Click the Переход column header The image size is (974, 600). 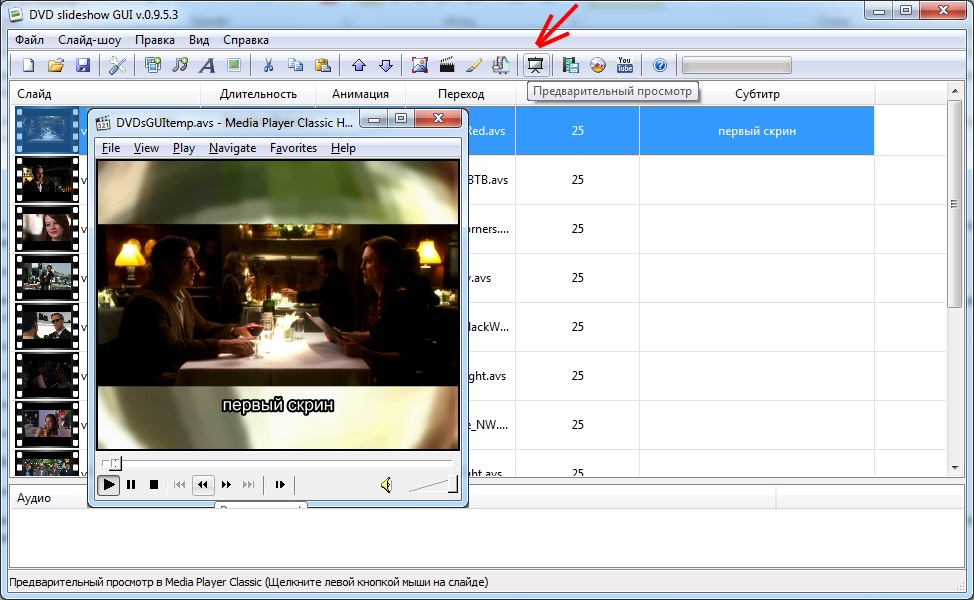(x=461, y=94)
